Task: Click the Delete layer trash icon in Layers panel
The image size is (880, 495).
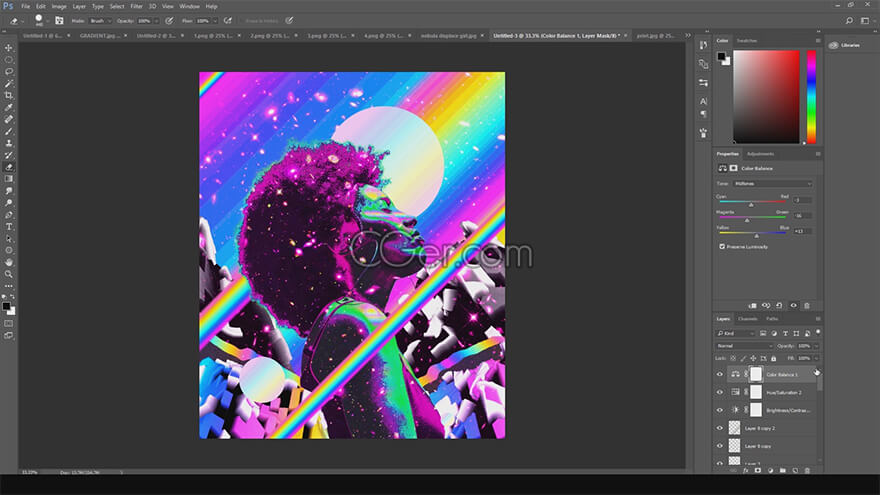Action: 807,470
